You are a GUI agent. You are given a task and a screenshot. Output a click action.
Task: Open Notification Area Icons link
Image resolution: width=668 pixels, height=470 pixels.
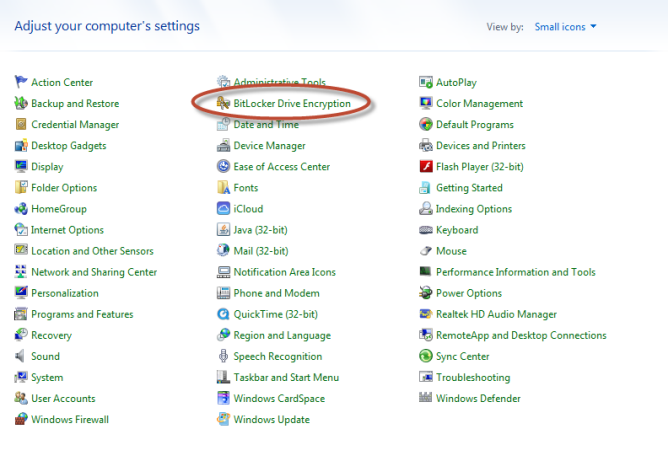(x=285, y=272)
